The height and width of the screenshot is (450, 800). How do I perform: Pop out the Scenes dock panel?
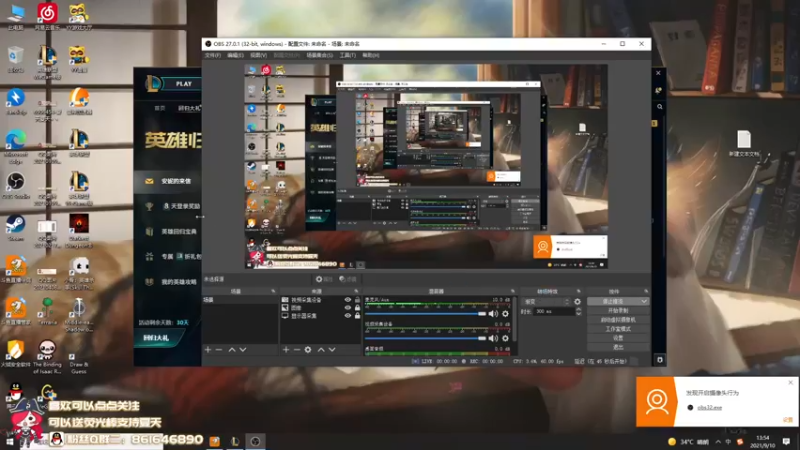pyautogui.click(x=273, y=291)
